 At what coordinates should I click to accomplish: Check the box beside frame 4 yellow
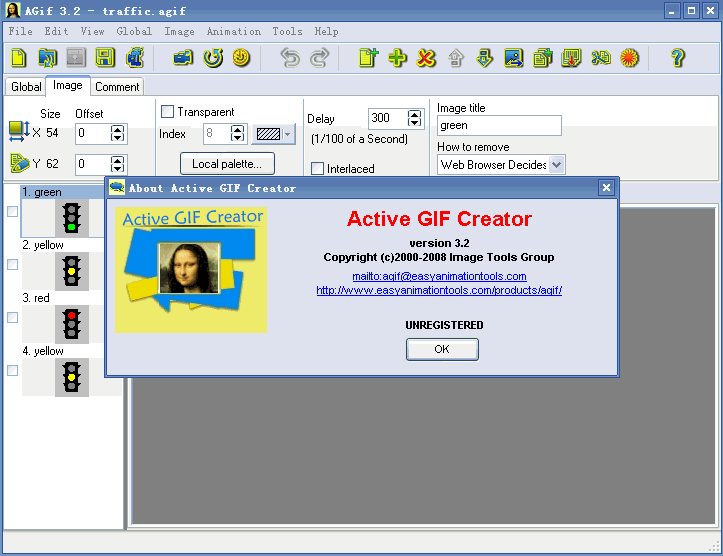tap(12, 371)
